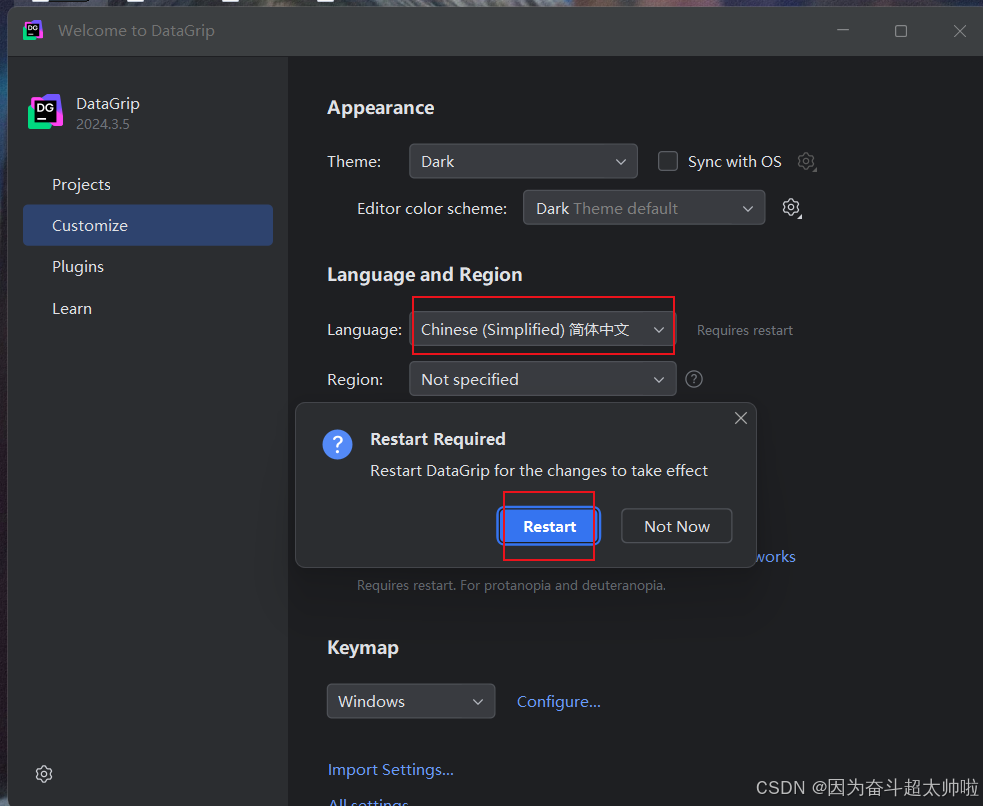Minimize the Welcome to DataGrip window

pyautogui.click(x=843, y=30)
